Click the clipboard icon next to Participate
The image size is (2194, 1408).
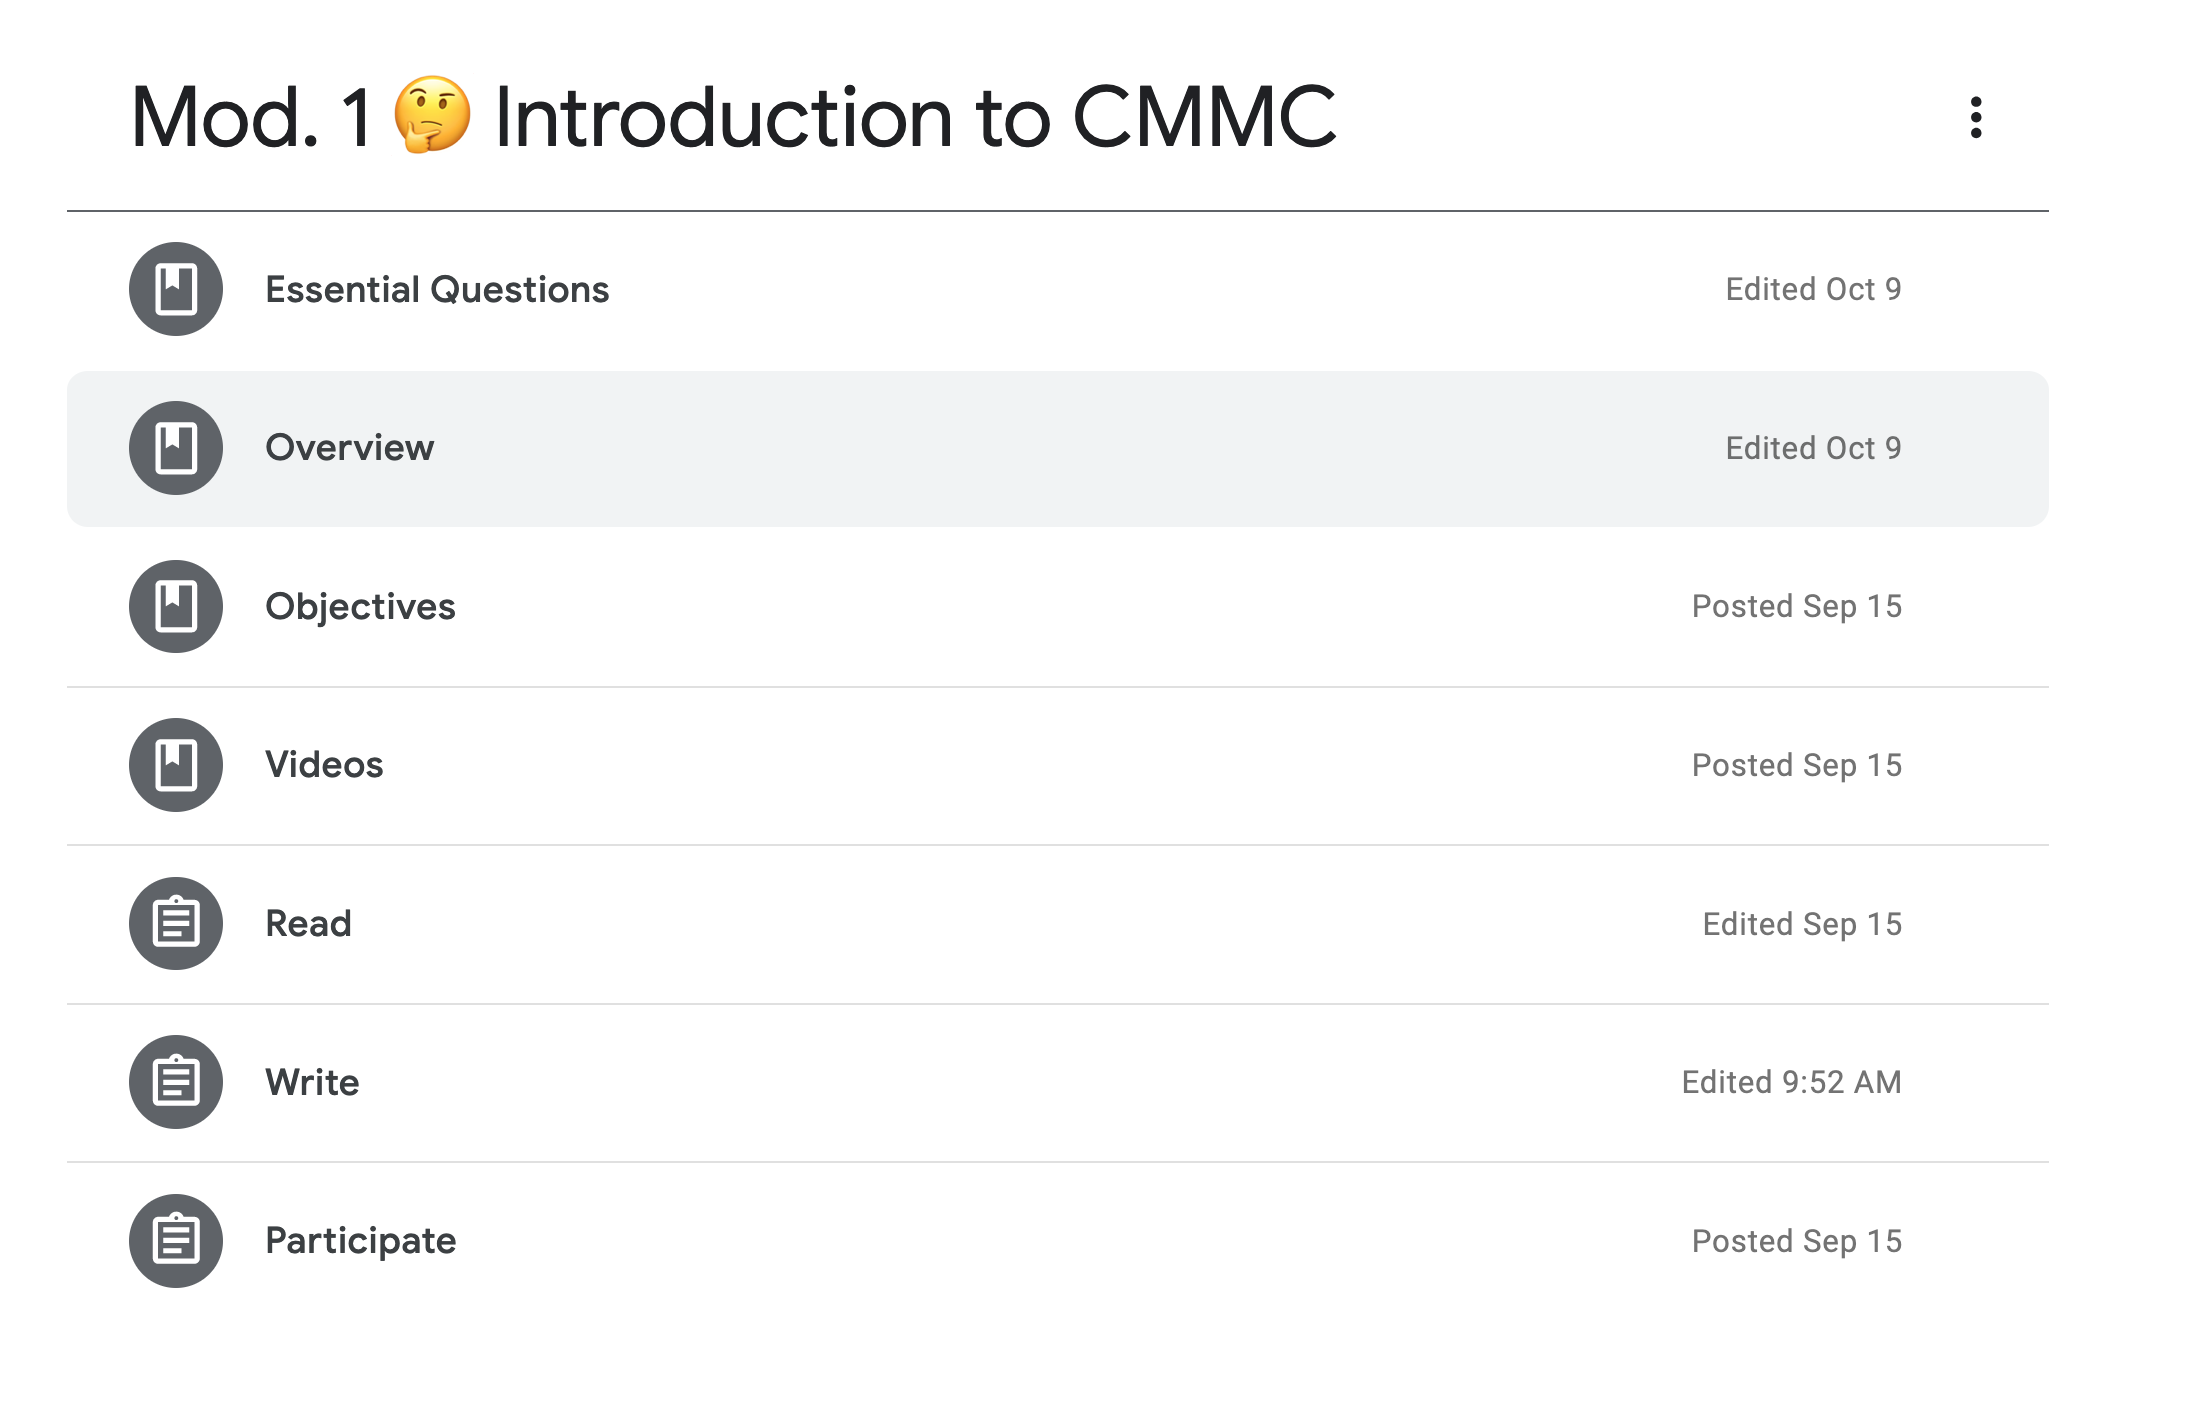point(176,1241)
